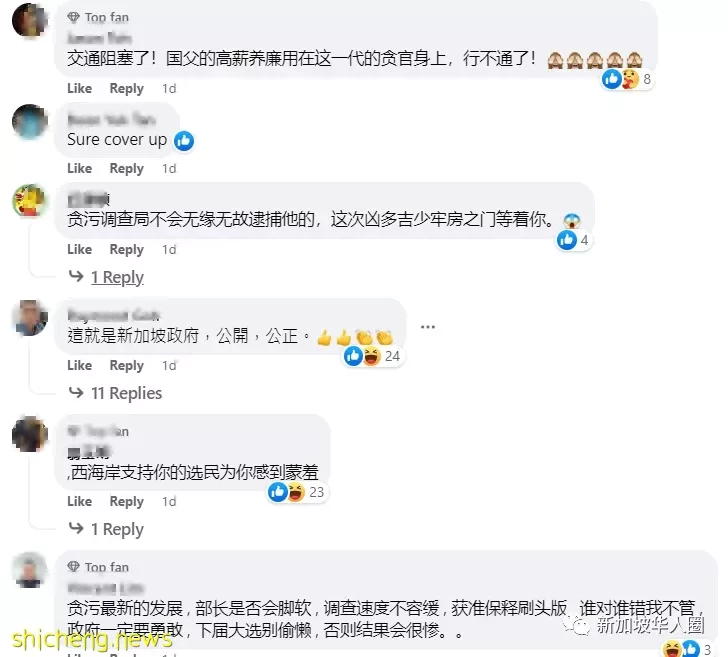Image resolution: width=728 pixels, height=657 pixels.
Task: Click the 1d timestamp under Sure cover up
Action: tap(169, 168)
